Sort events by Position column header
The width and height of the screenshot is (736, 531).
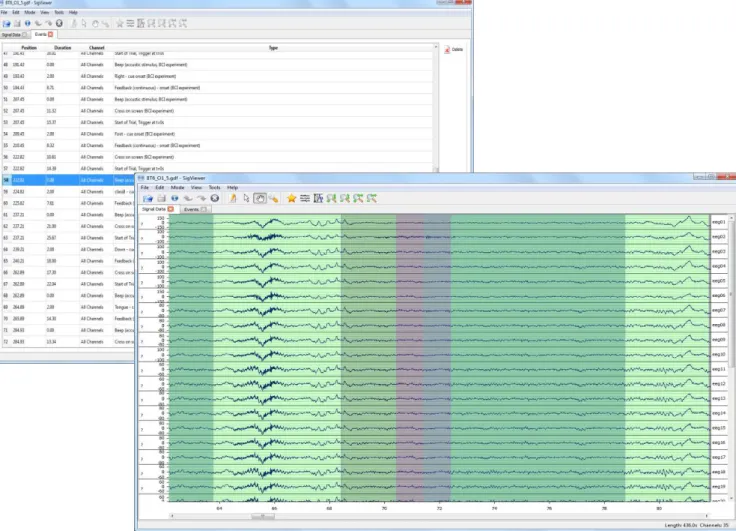tap(29, 48)
